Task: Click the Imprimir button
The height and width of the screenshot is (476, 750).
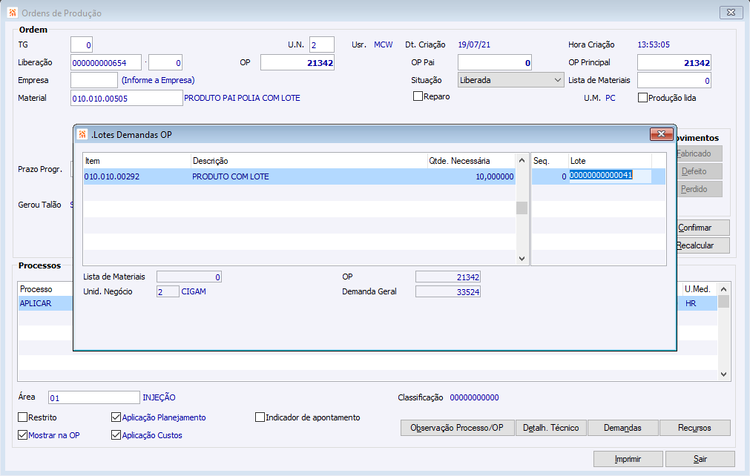Action: 628,459
